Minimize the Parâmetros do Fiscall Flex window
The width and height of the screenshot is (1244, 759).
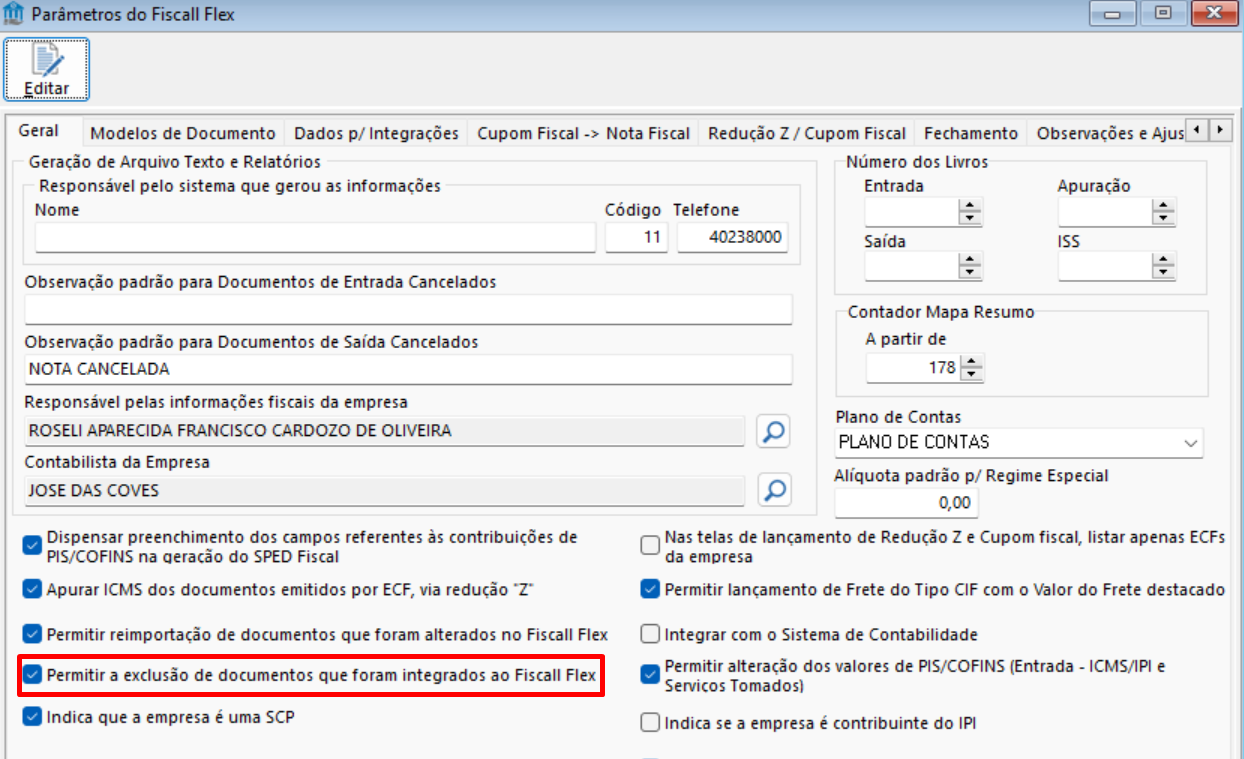1112,13
